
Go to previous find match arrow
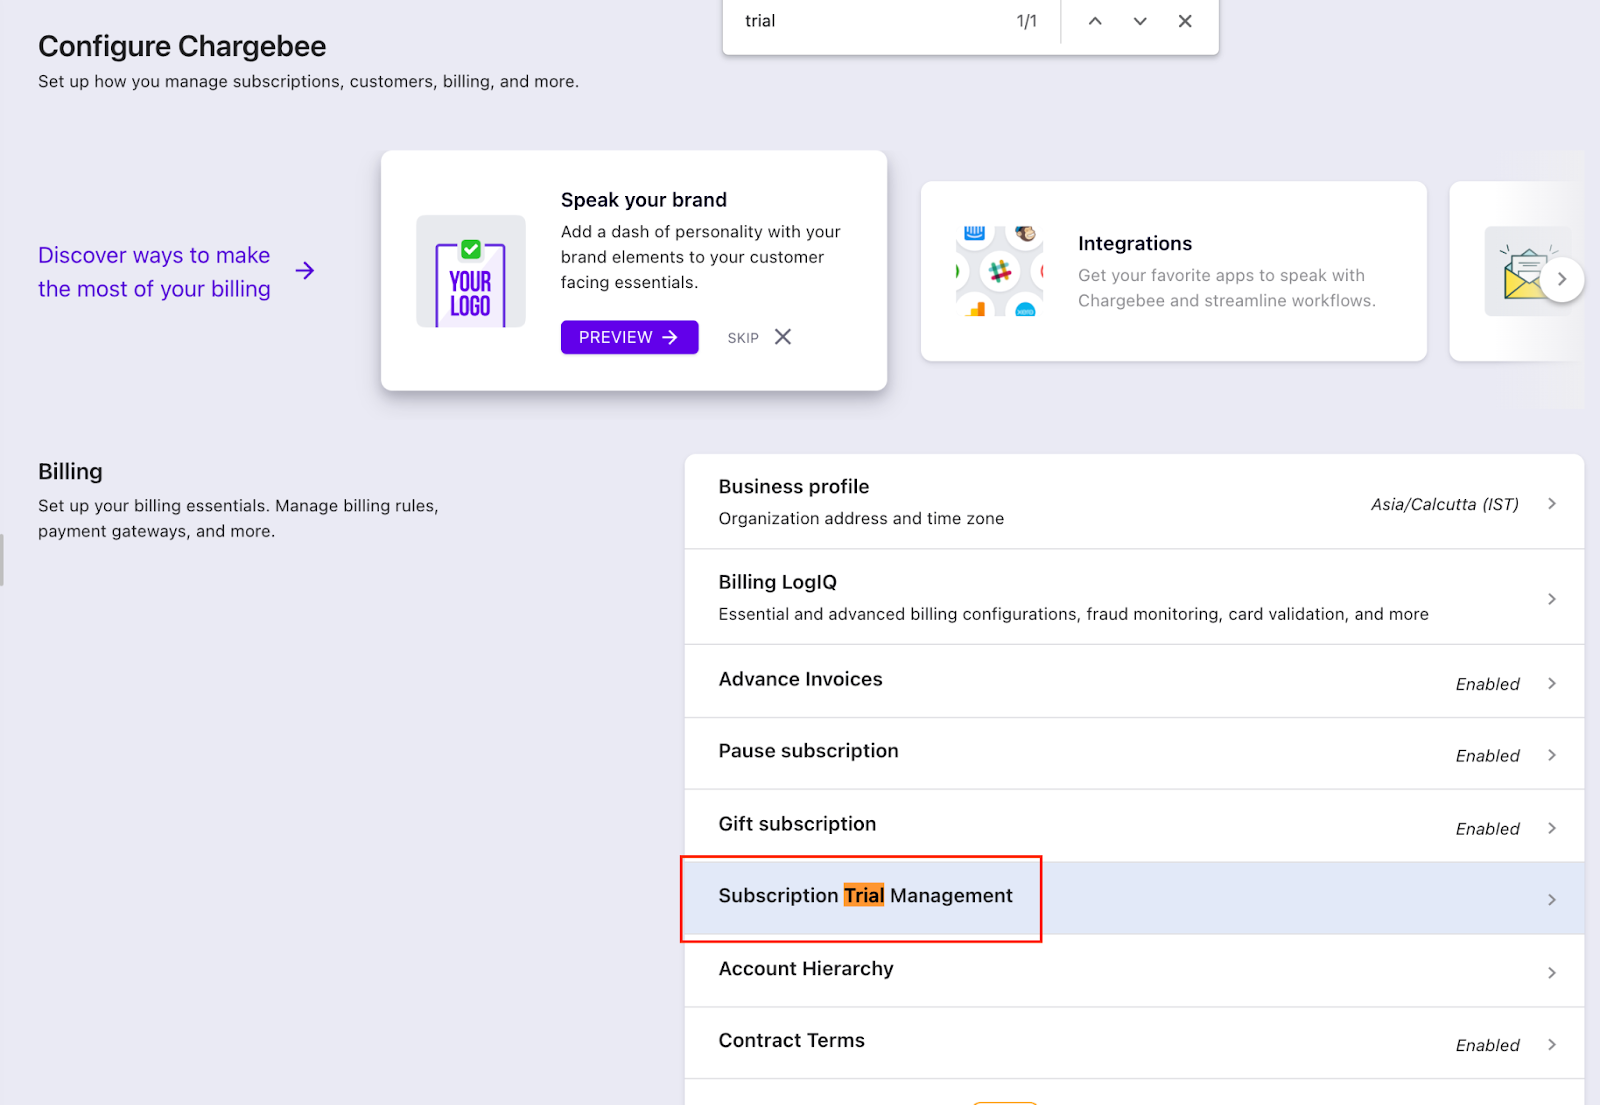click(x=1095, y=21)
